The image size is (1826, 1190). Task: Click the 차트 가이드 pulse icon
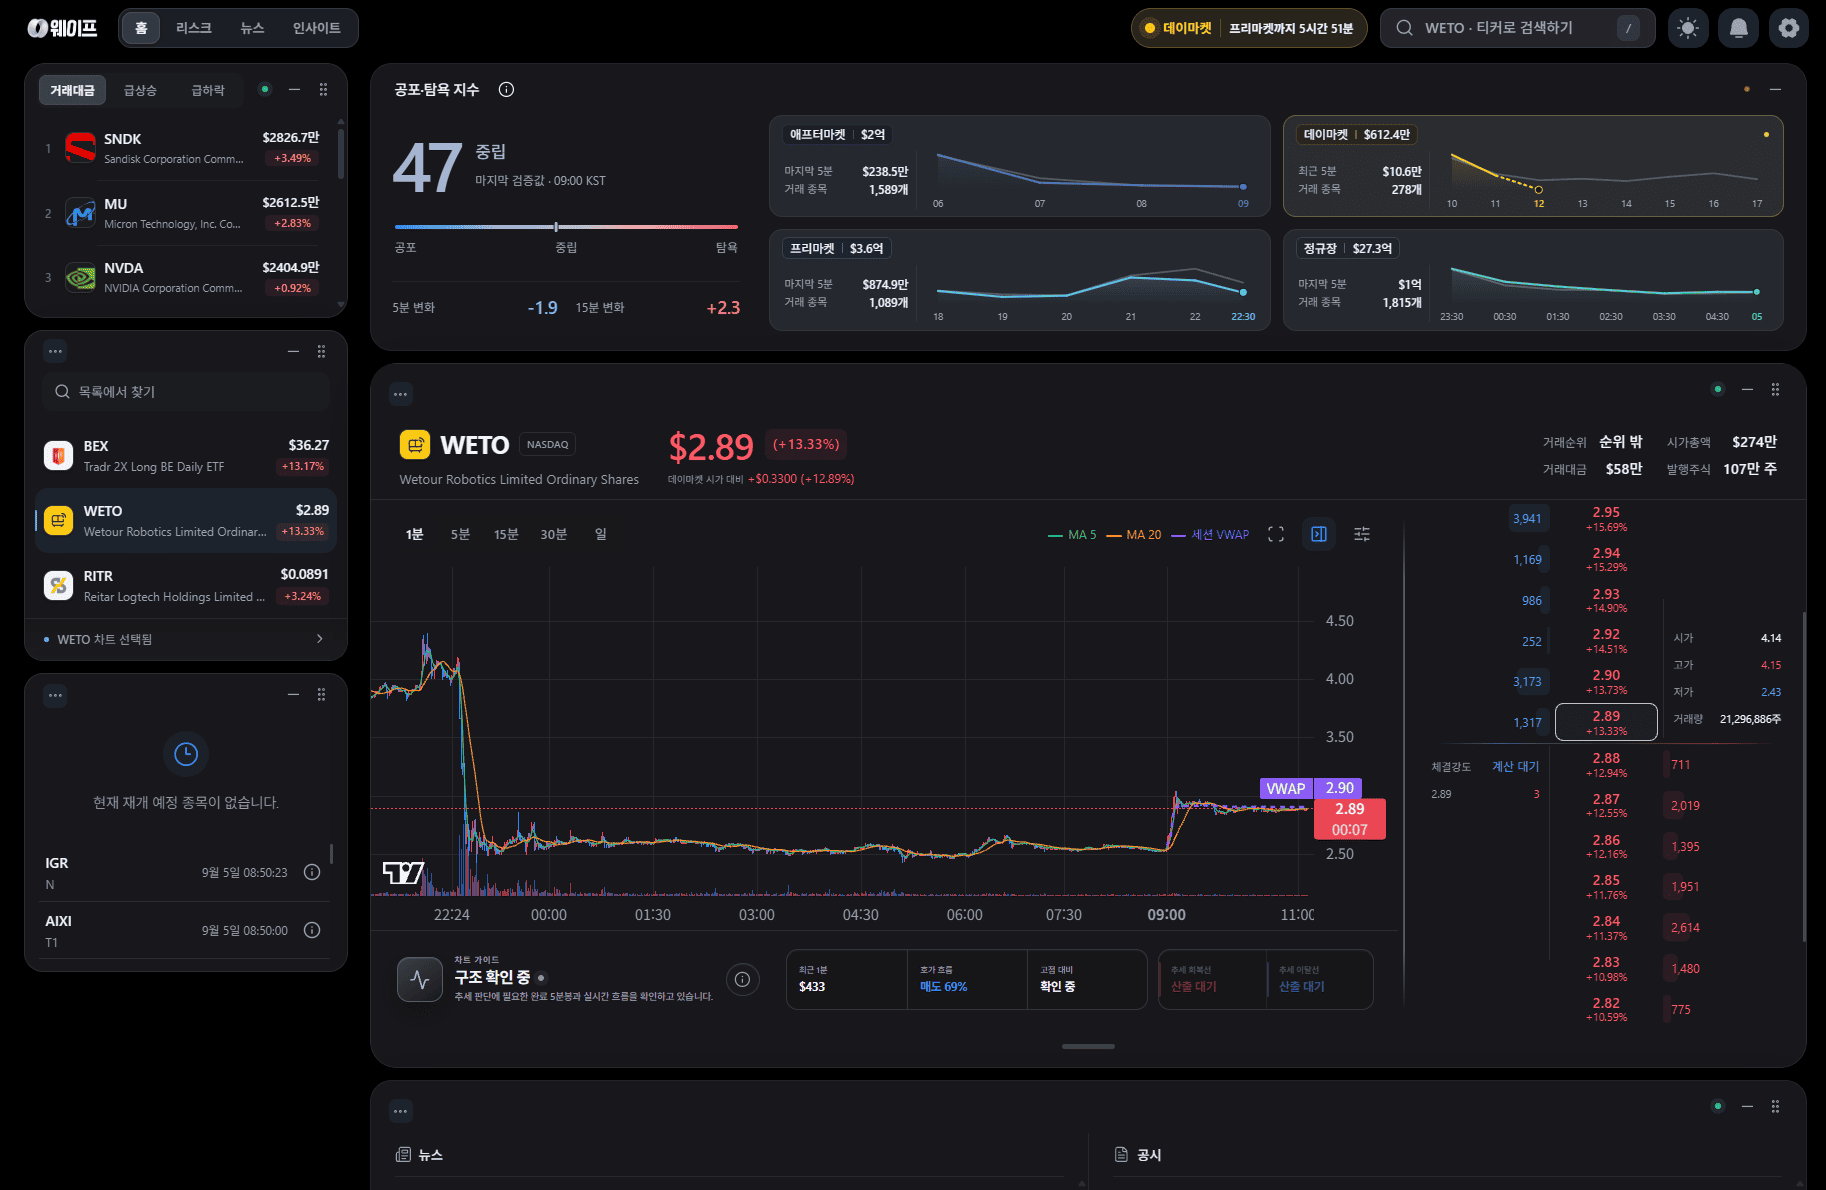coord(420,980)
